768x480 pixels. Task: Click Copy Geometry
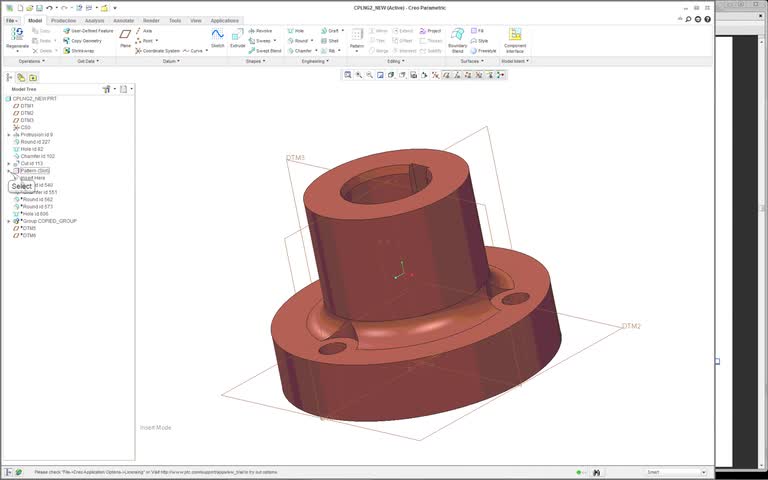pos(82,41)
